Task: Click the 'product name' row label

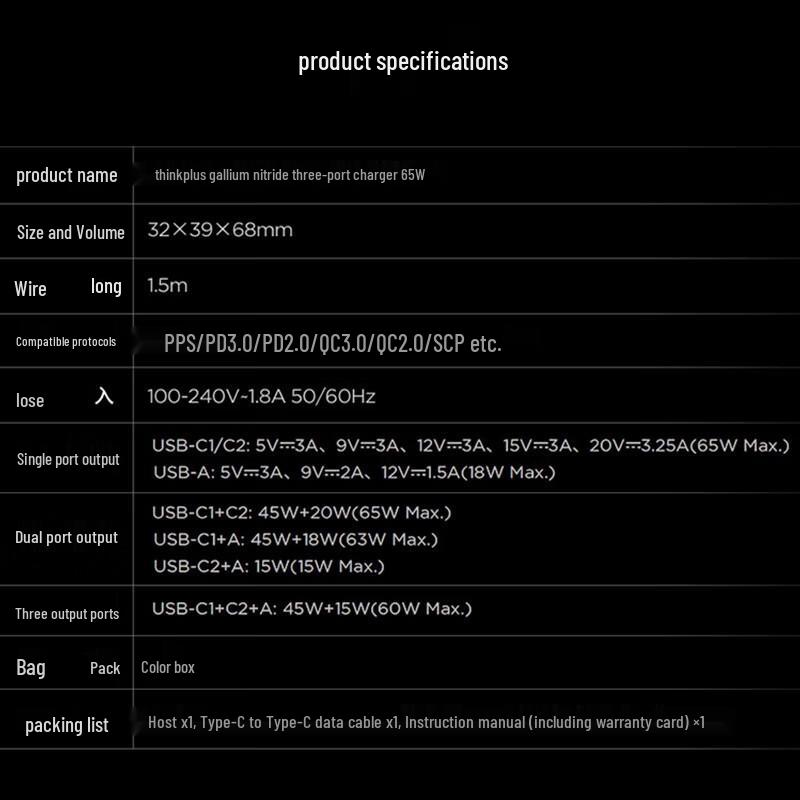Action: (67, 175)
